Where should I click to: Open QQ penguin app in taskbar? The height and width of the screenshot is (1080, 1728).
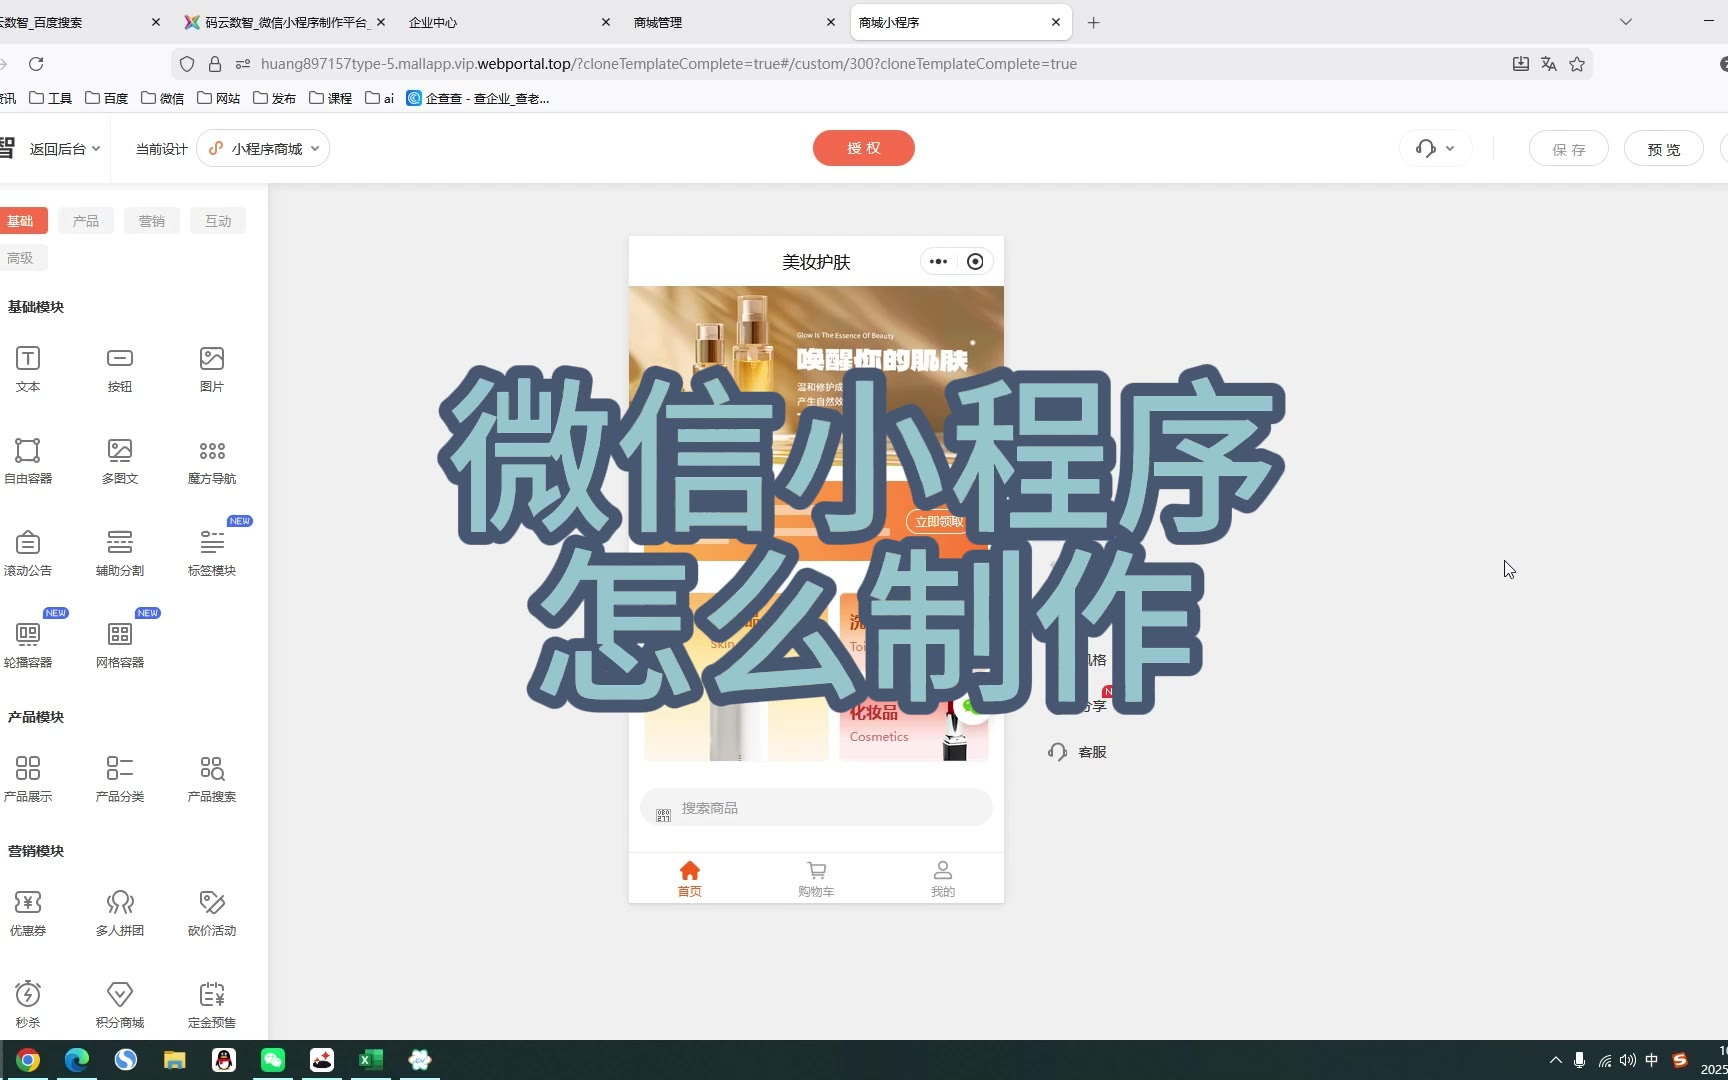coord(224,1060)
